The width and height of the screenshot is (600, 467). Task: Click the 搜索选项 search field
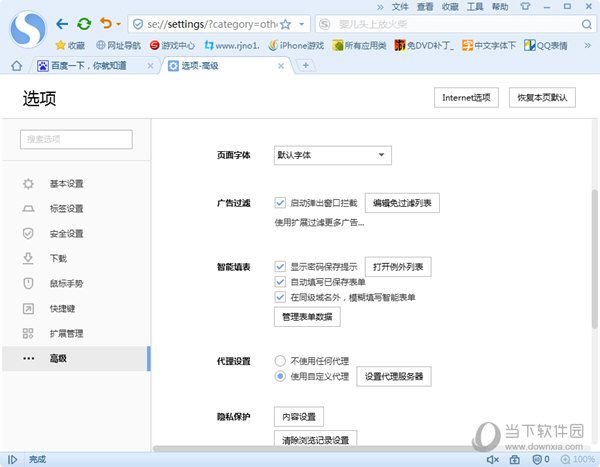click(76, 139)
